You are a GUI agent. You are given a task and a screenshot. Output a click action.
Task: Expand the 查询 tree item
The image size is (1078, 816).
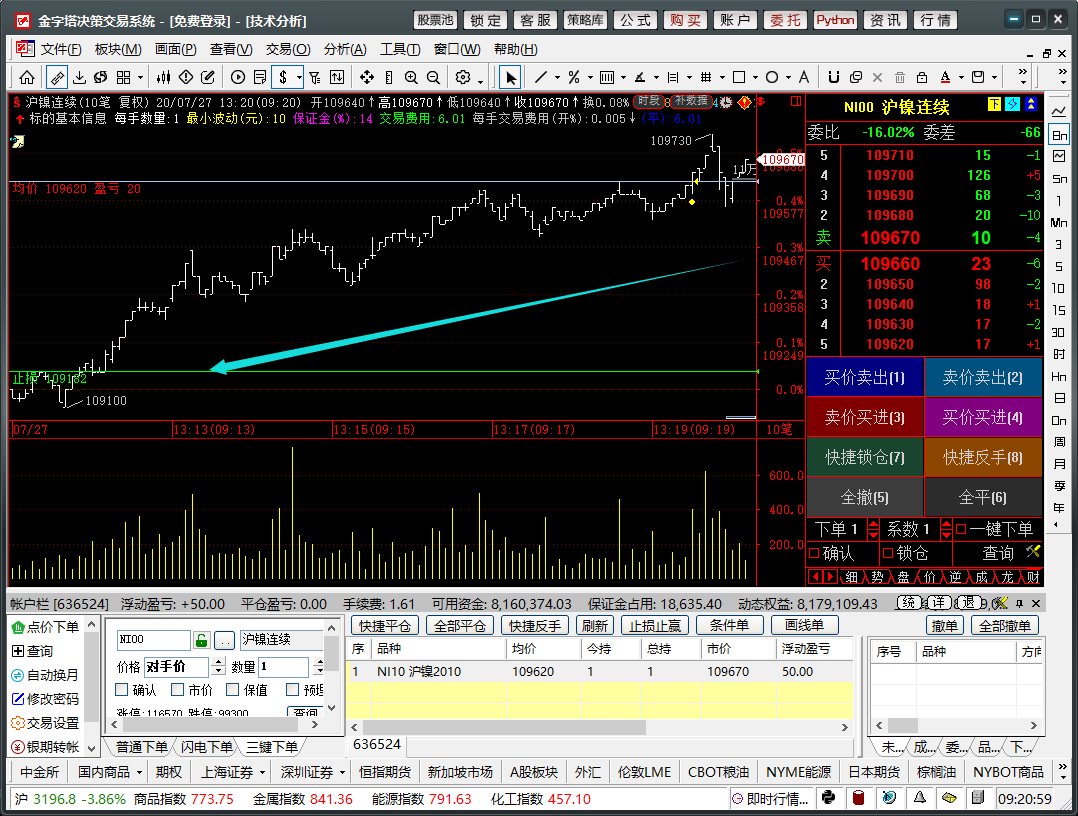click(17, 650)
